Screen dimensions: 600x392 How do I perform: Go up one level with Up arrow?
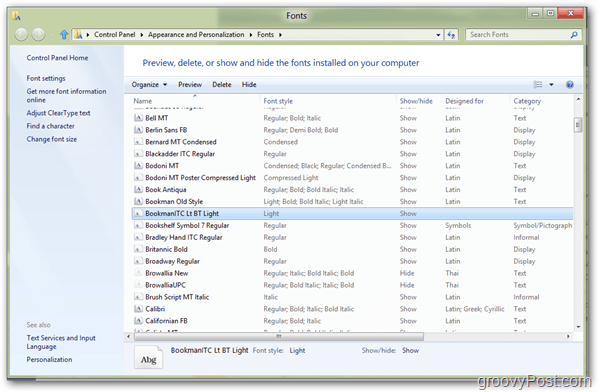(64, 35)
